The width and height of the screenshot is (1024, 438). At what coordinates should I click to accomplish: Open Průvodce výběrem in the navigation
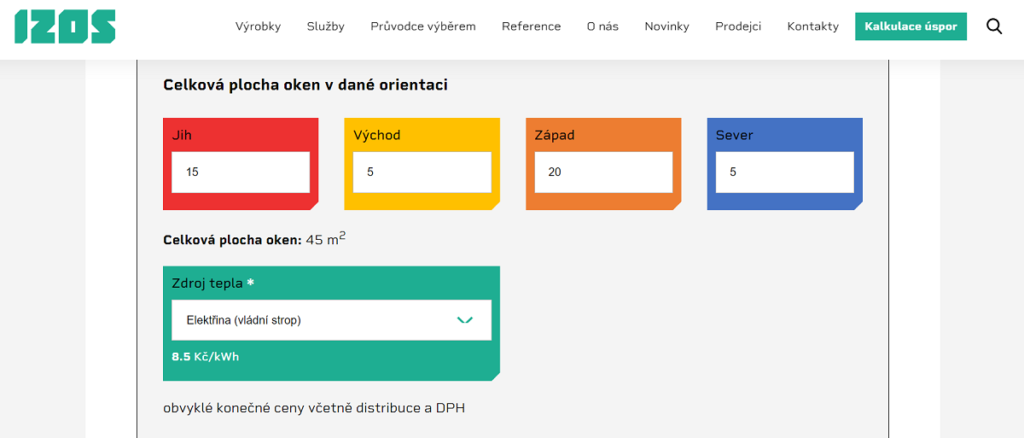point(423,26)
